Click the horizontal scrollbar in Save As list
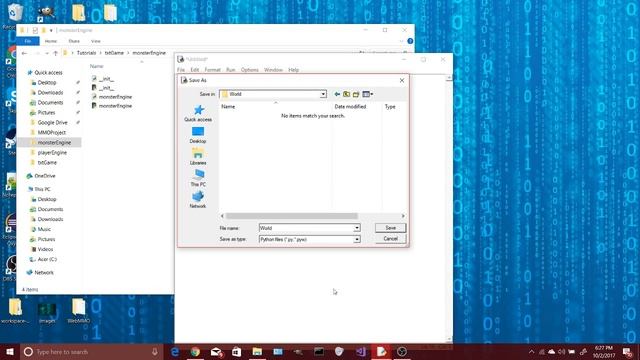Screen dimensions: 640x360 click(292, 216)
